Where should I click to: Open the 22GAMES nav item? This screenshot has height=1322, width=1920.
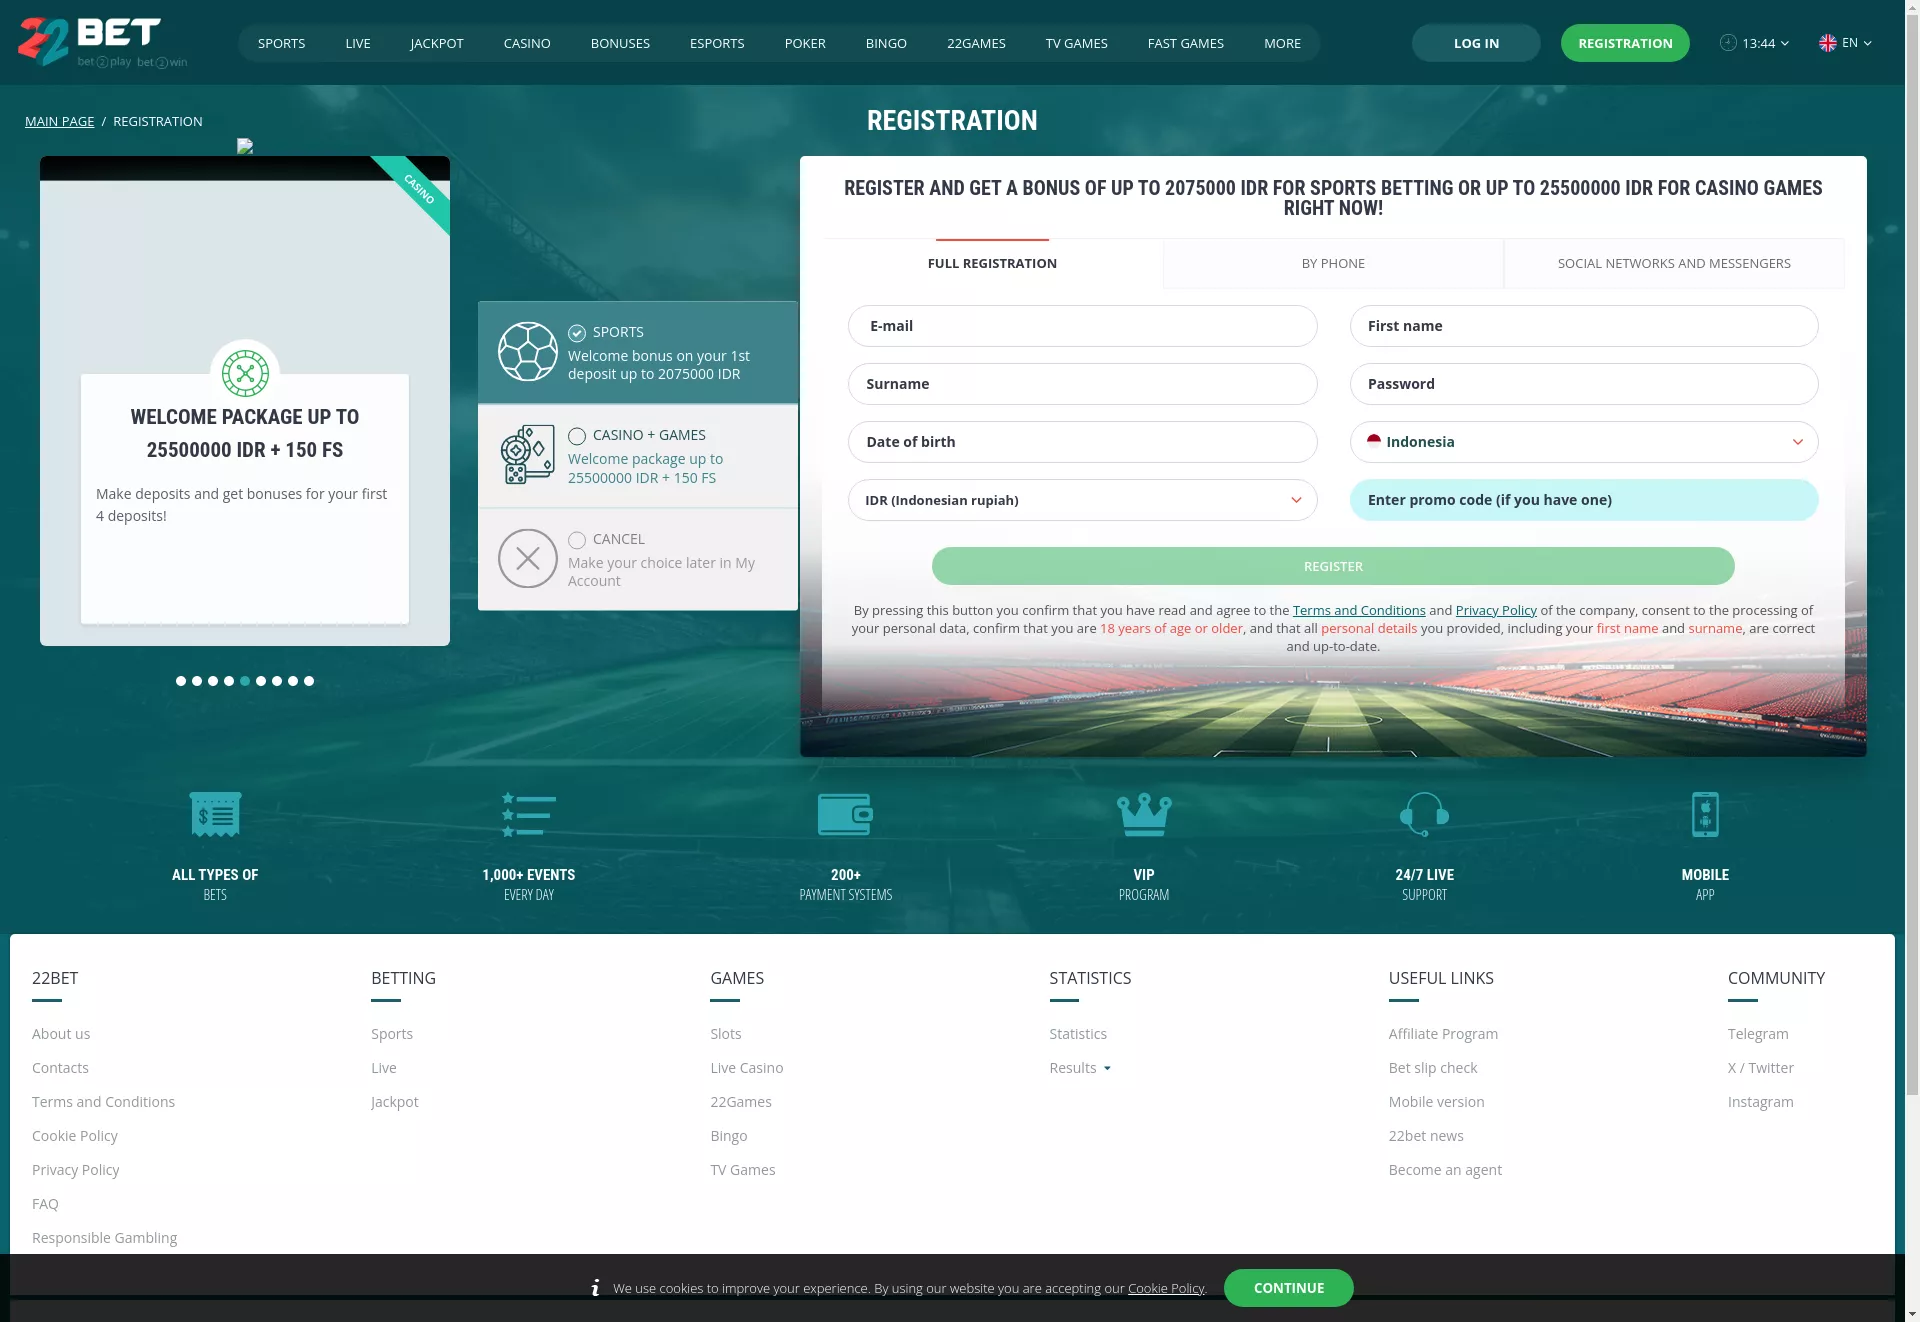(x=976, y=43)
